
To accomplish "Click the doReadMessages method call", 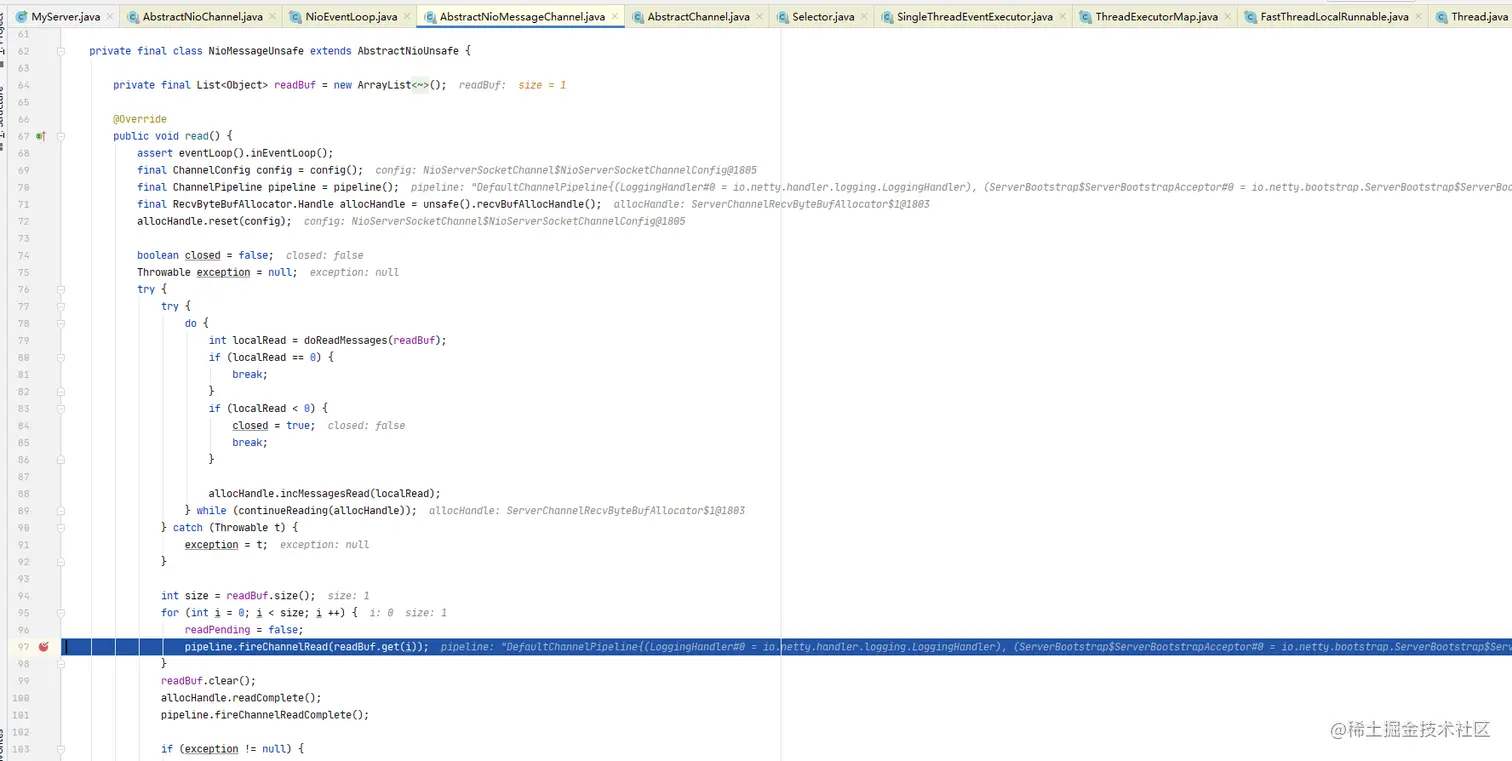I will 346,340.
